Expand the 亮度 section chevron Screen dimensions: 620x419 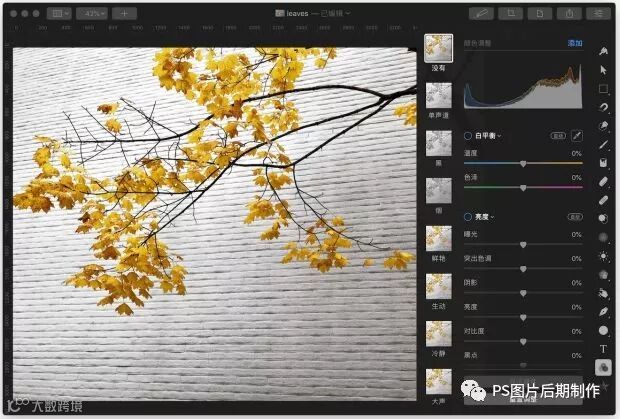click(x=492, y=217)
